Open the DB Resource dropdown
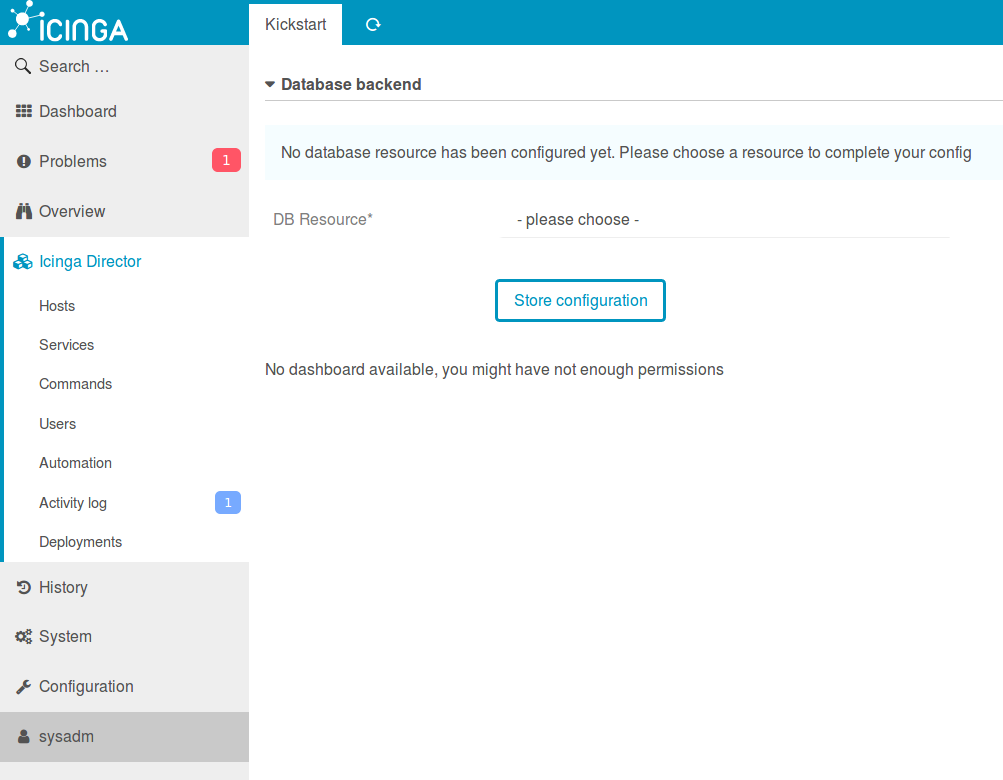1003x780 pixels. pyautogui.click(x=725, y=219)
